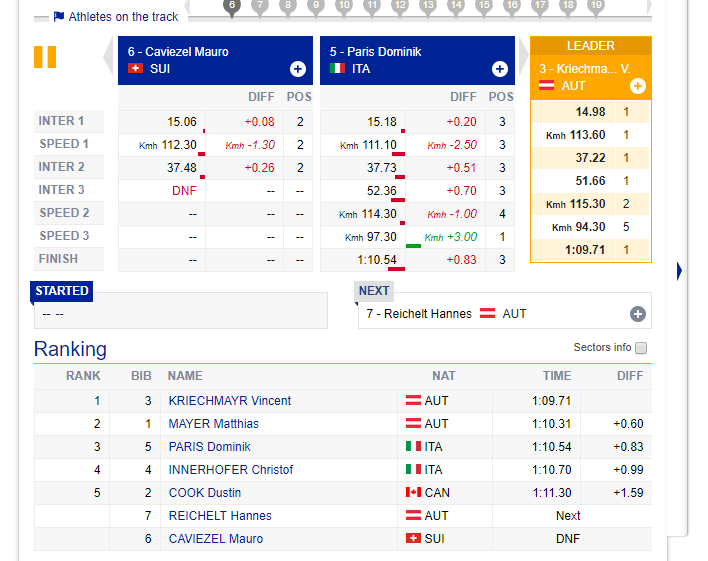Image resolution: width=708 pixels, height=561 pixels.
Task: Select bib marker 6 on timeline
Action: click(x=232, y=7)
